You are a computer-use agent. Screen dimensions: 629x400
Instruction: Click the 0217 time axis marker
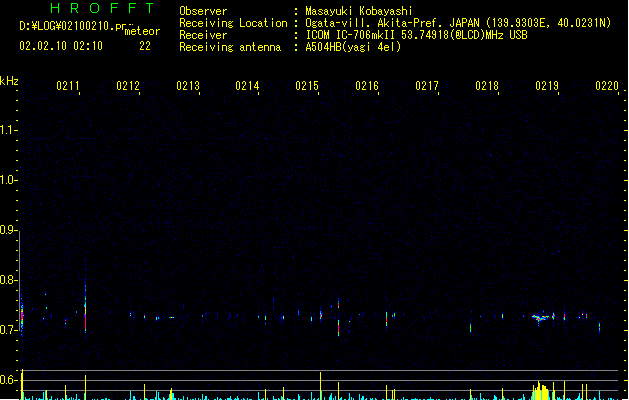[x=427, y=86]
